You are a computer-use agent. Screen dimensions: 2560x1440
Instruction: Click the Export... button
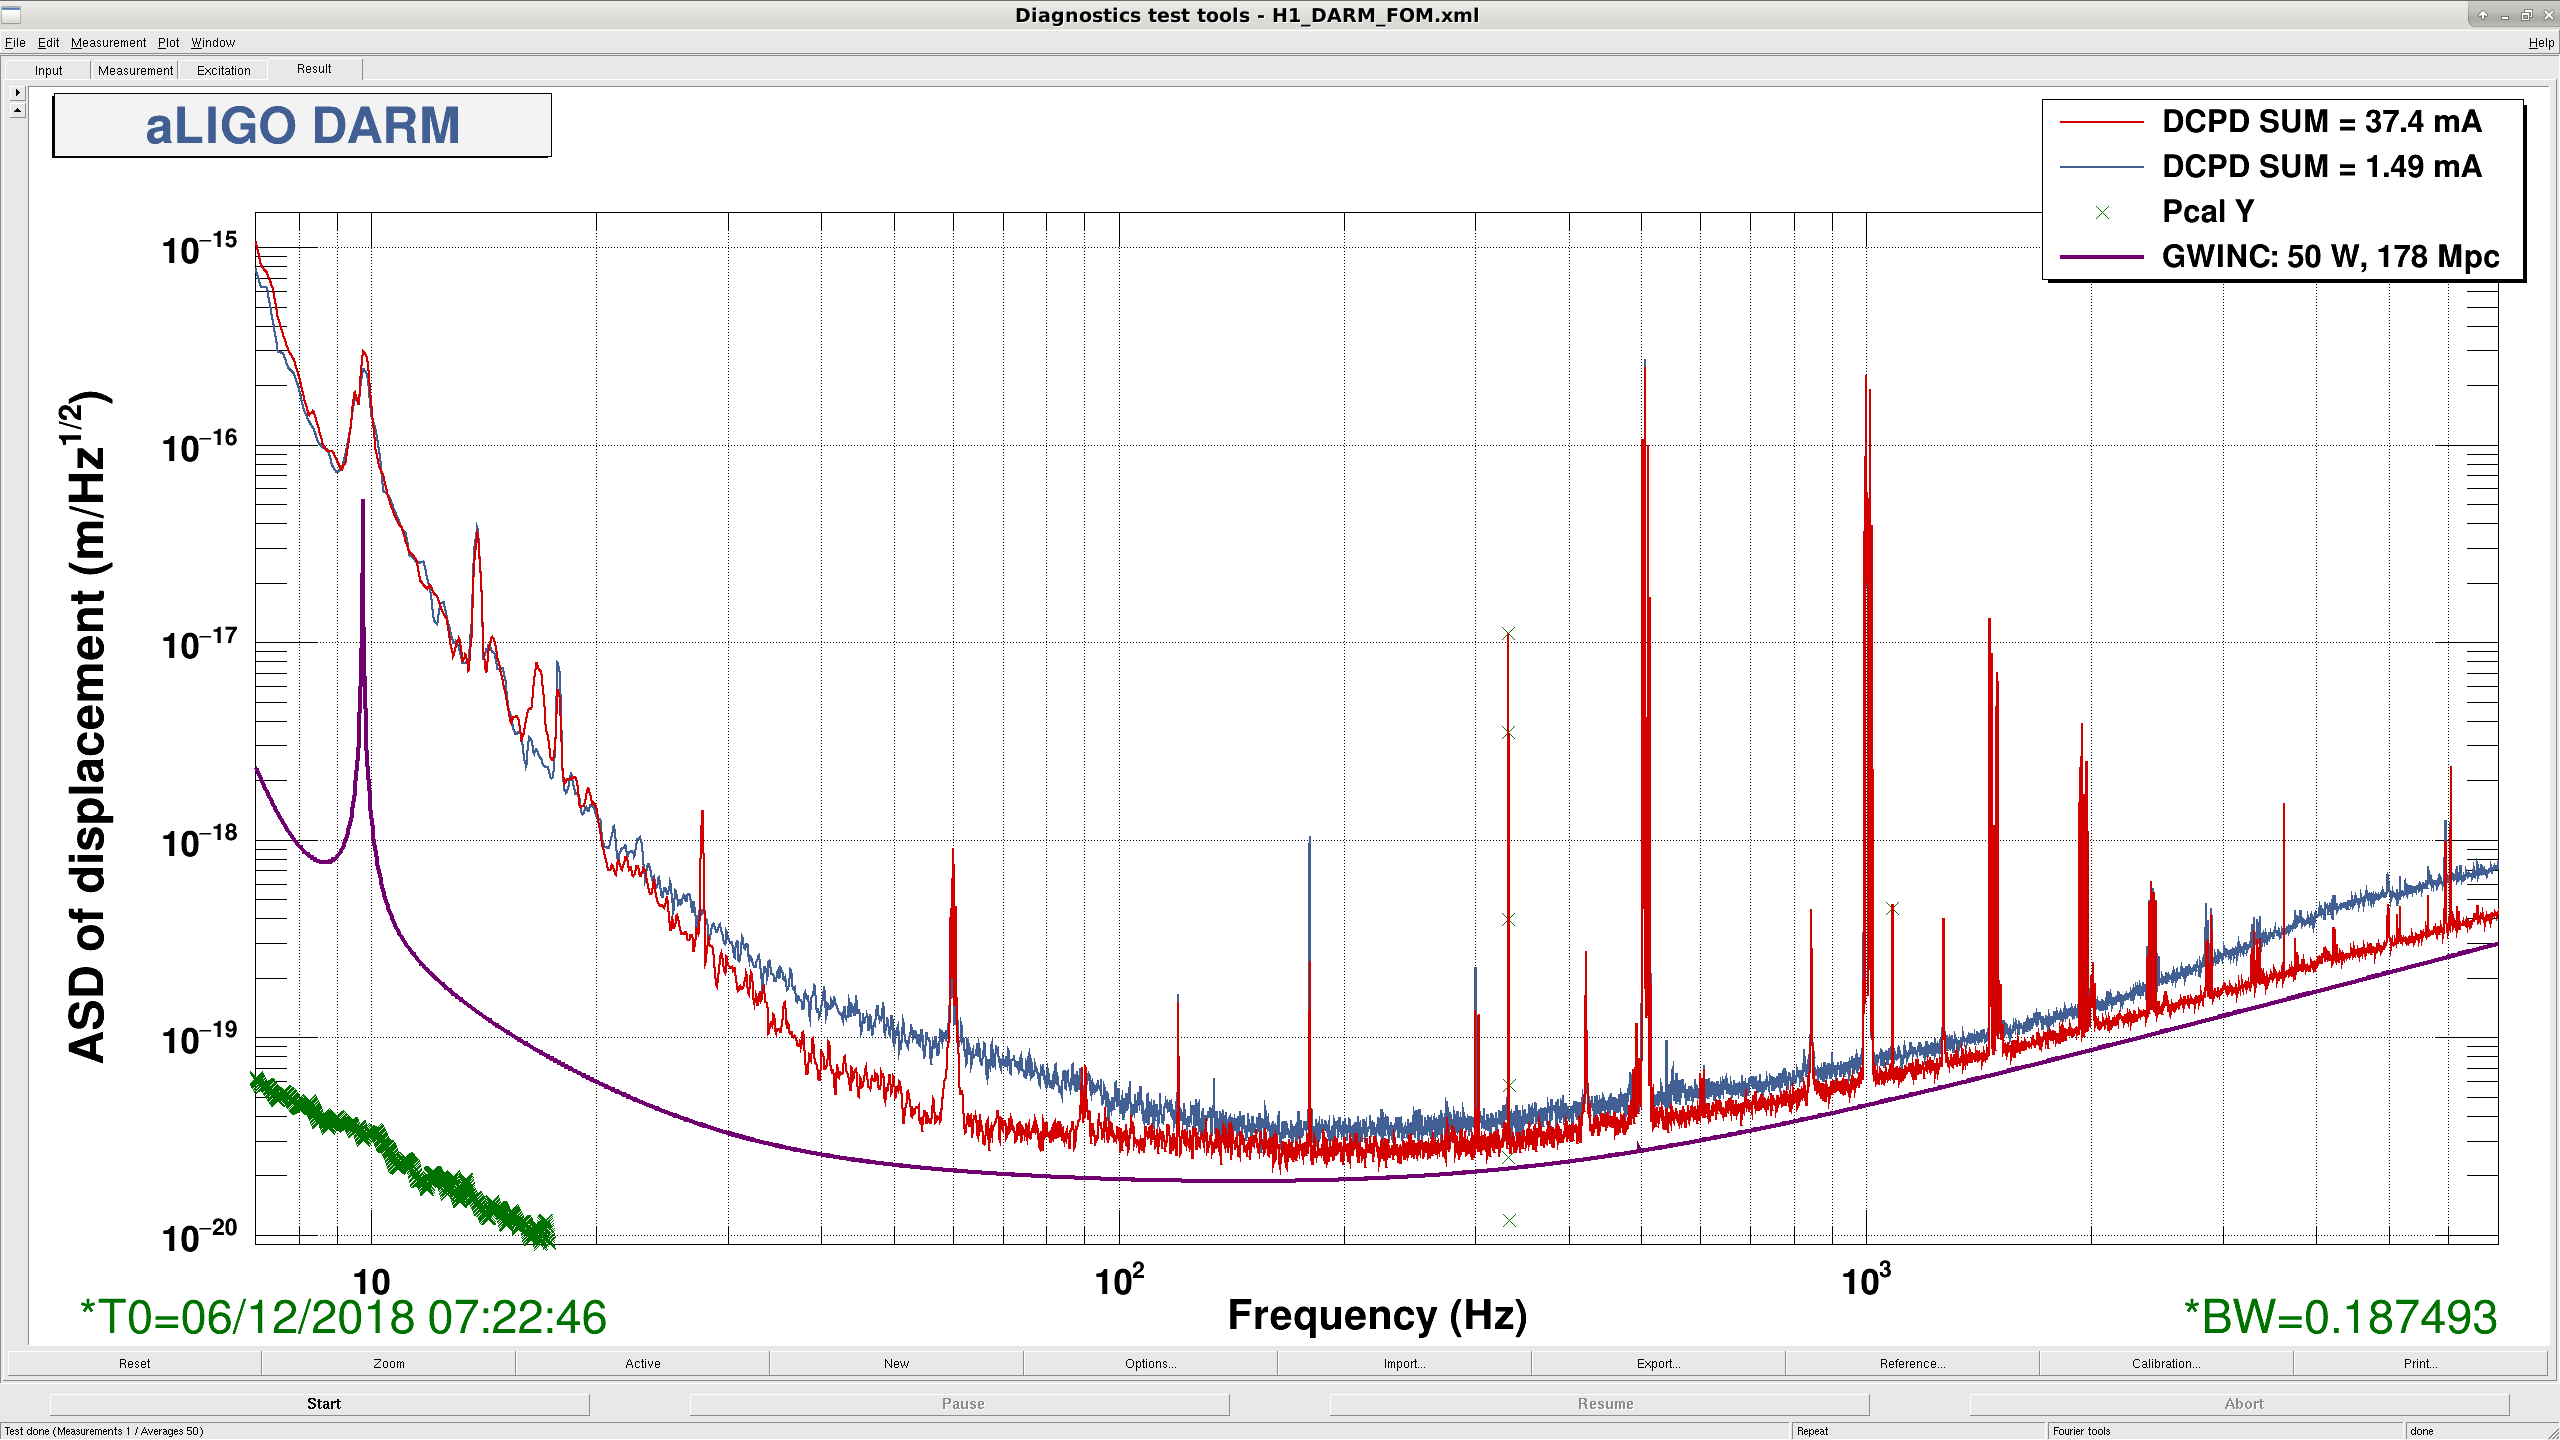[x=1658, y=1364]
